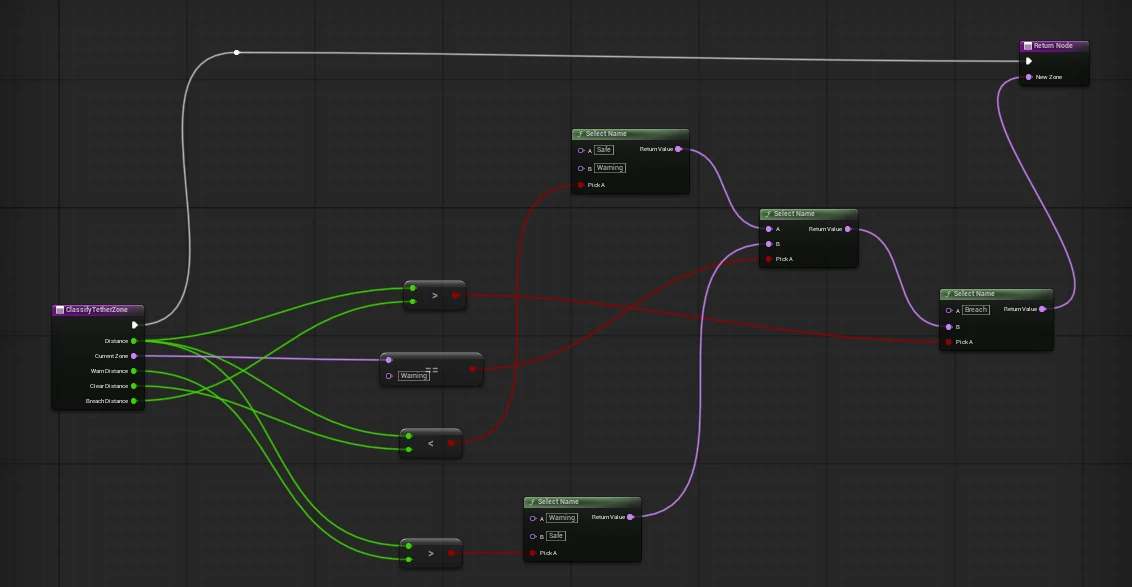
Task: Click Pick A pin on the Warning/Safe Select node
Action: (x=533, y=553)
